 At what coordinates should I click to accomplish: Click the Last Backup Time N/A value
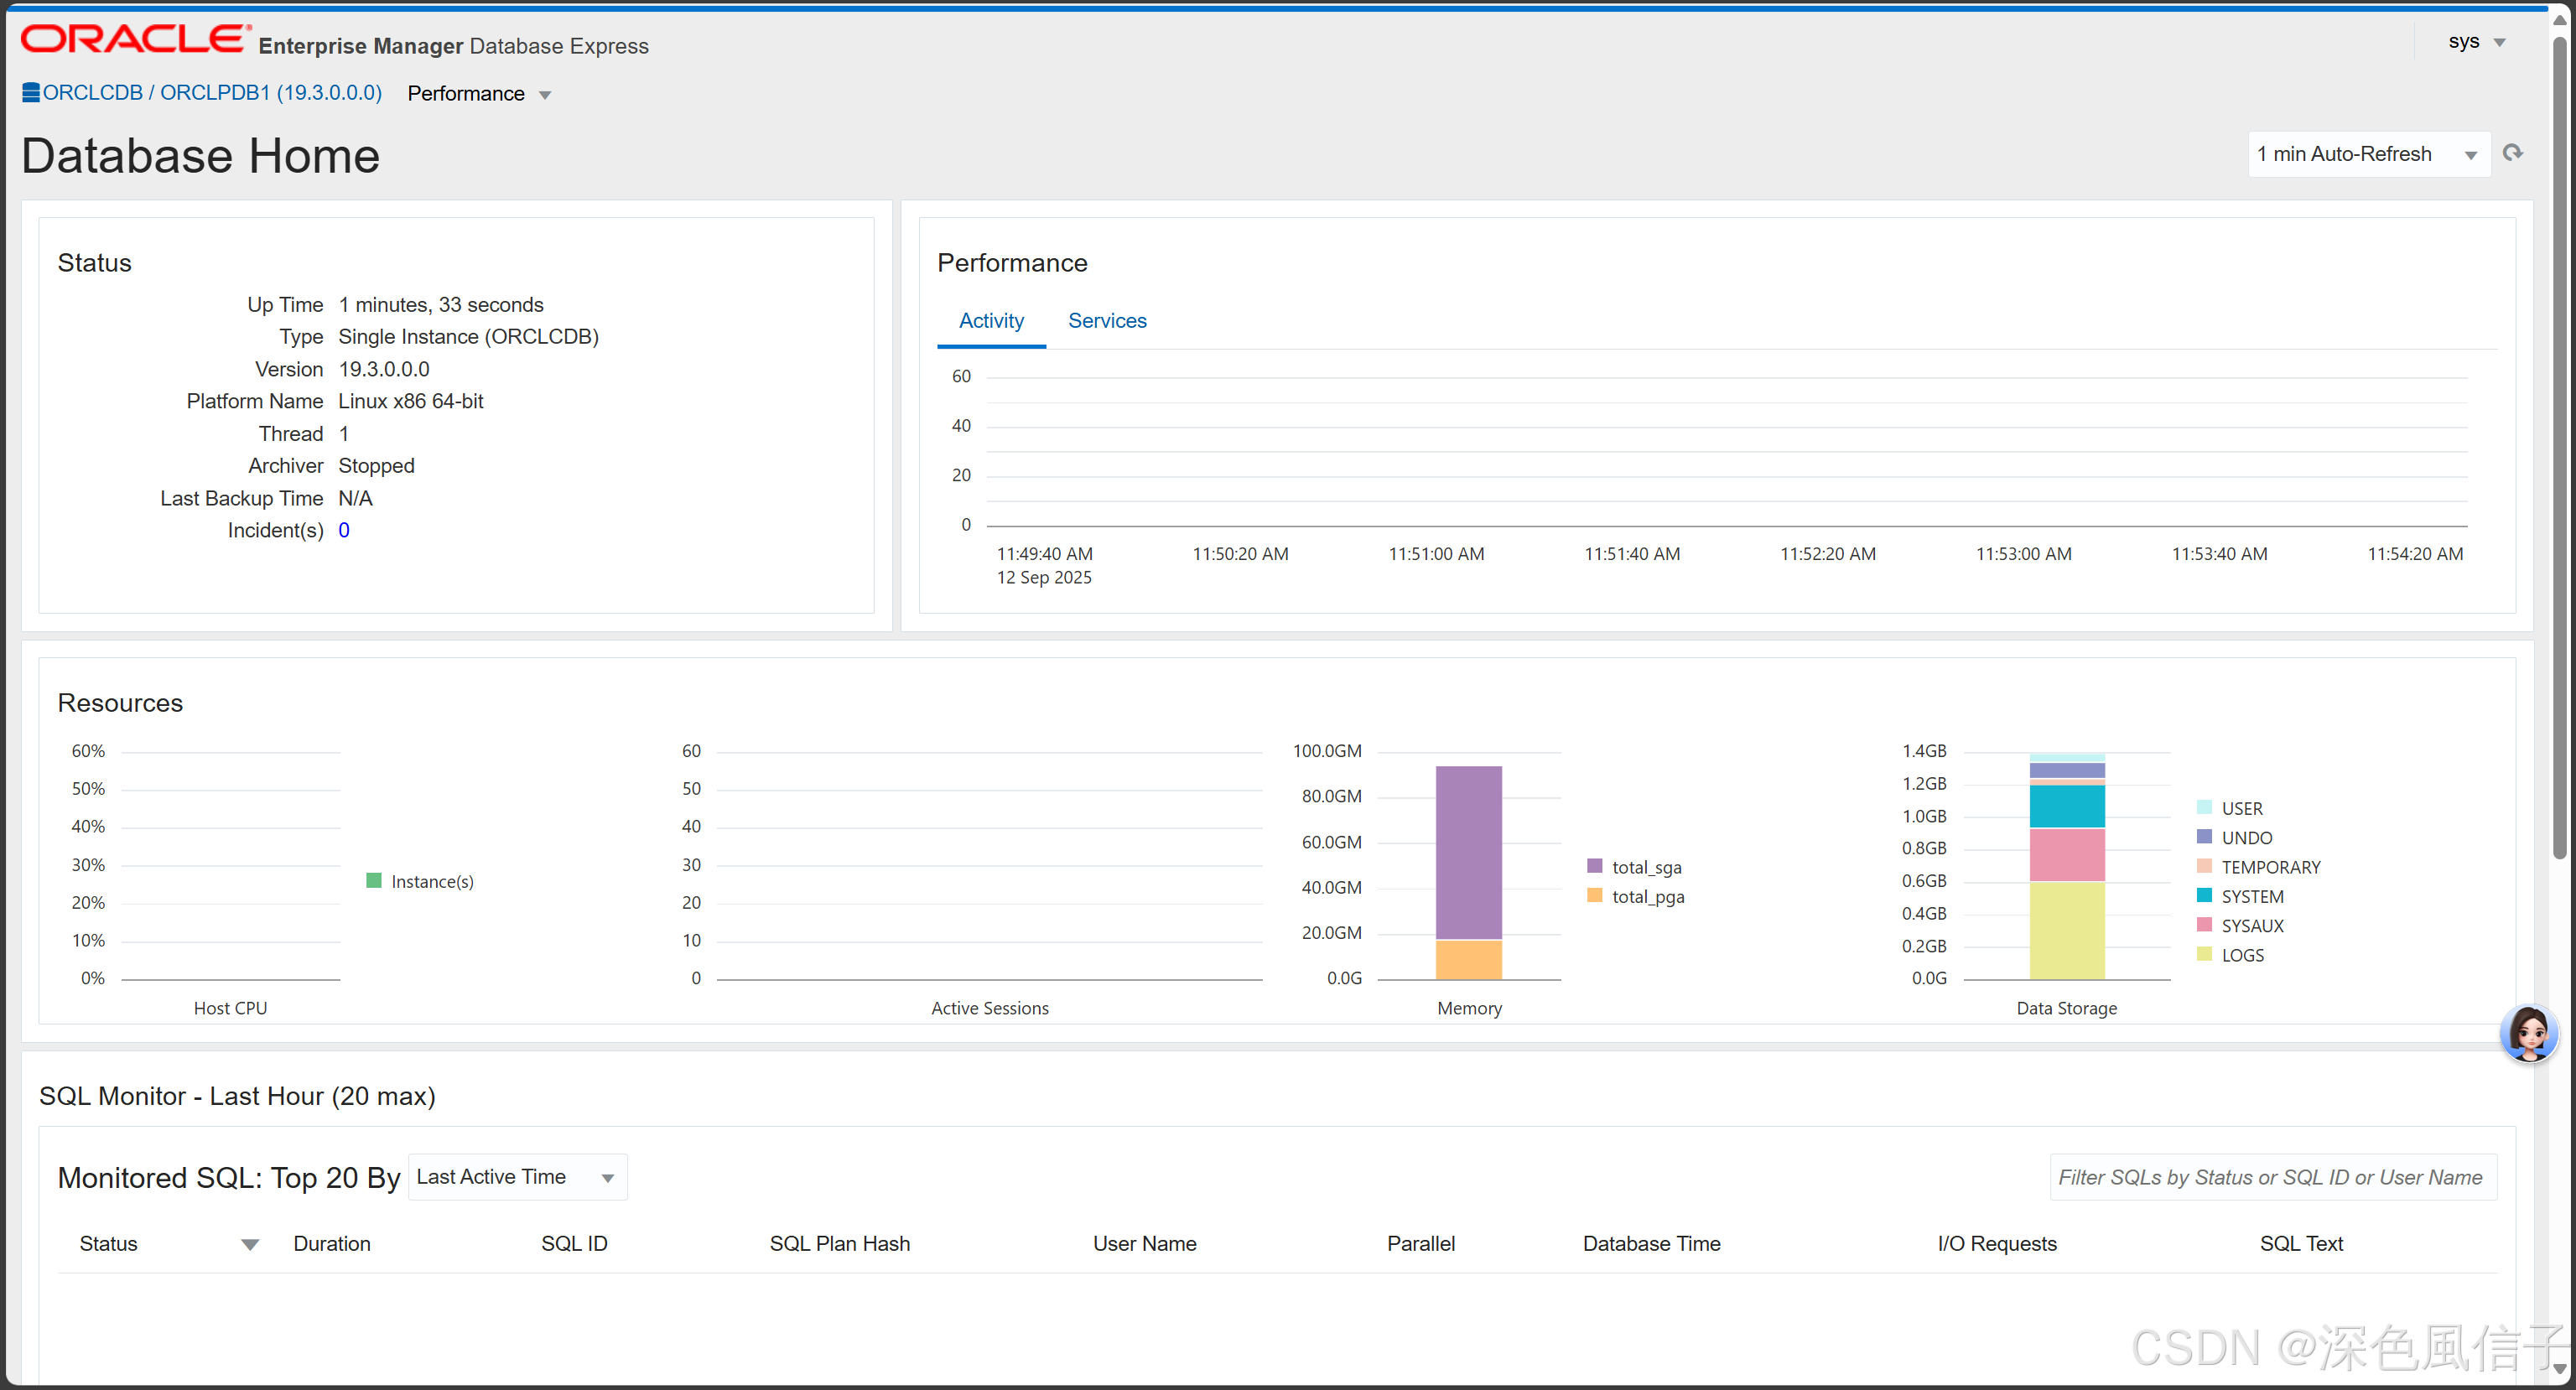tap(355, 498)
